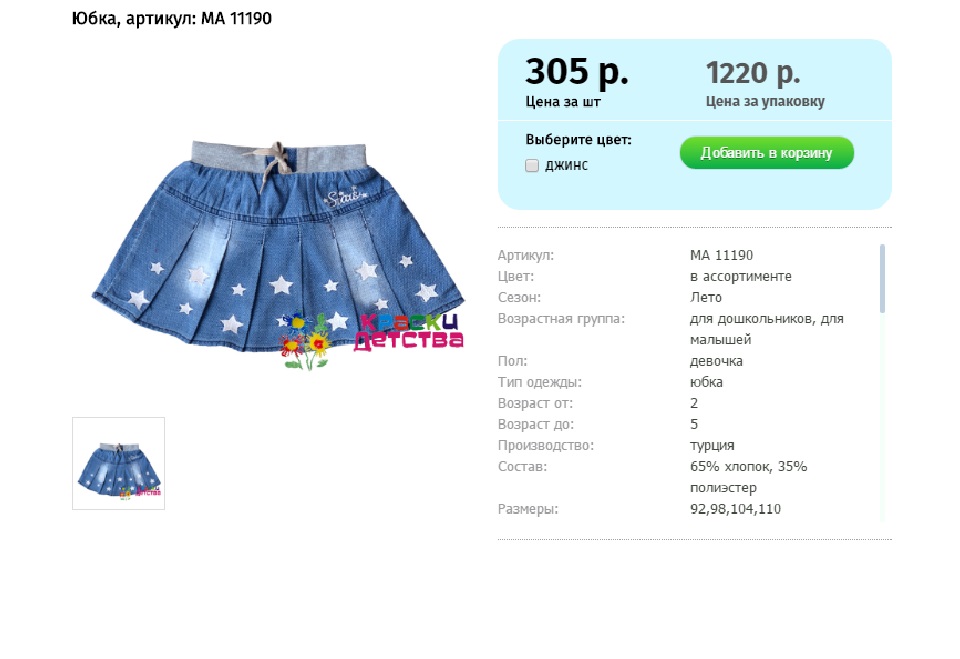Click the Цена за упаковку label
Screen dimensions: 960x659
[x=765, y=101]
